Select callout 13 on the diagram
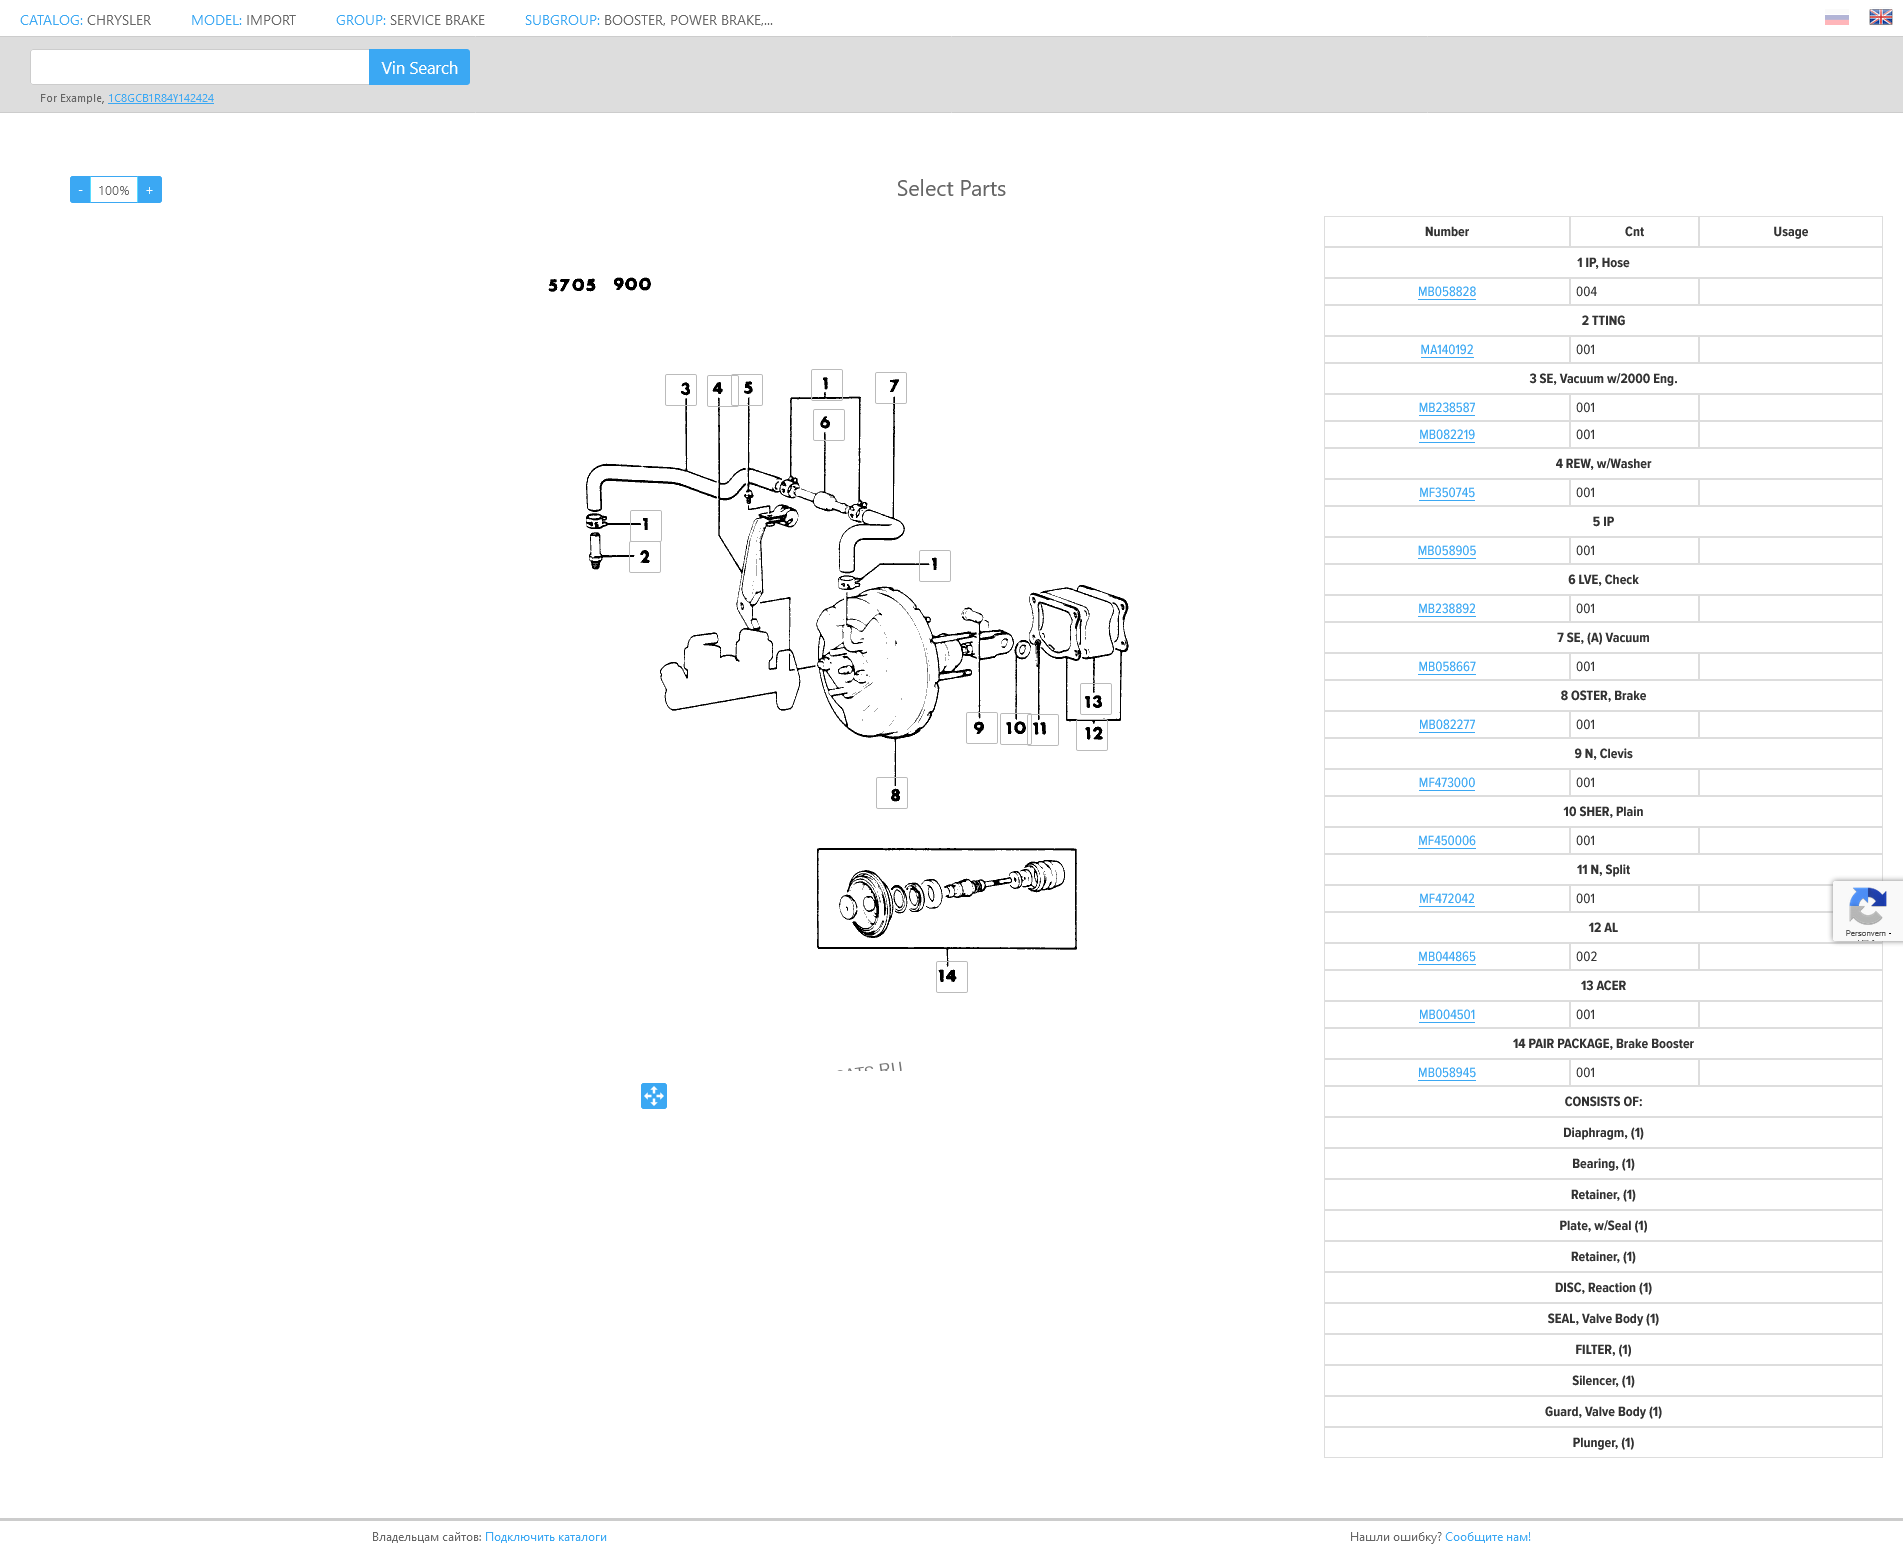1903x1554 pixels. tap(1096, 700)
